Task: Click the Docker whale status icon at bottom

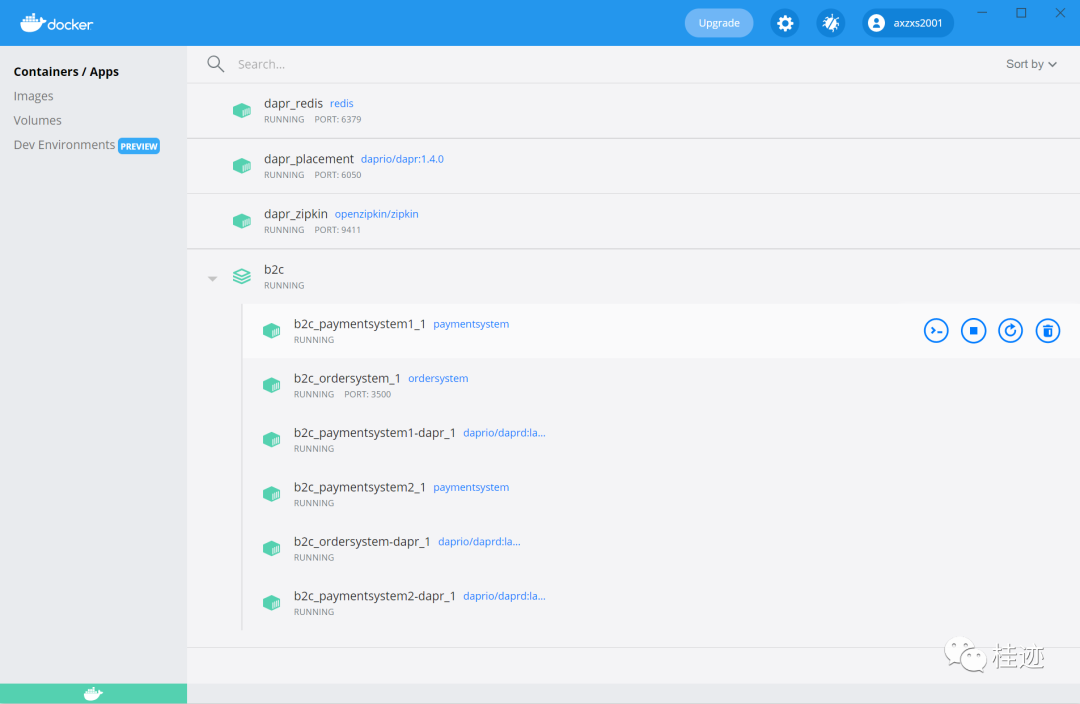Action: 93,694
